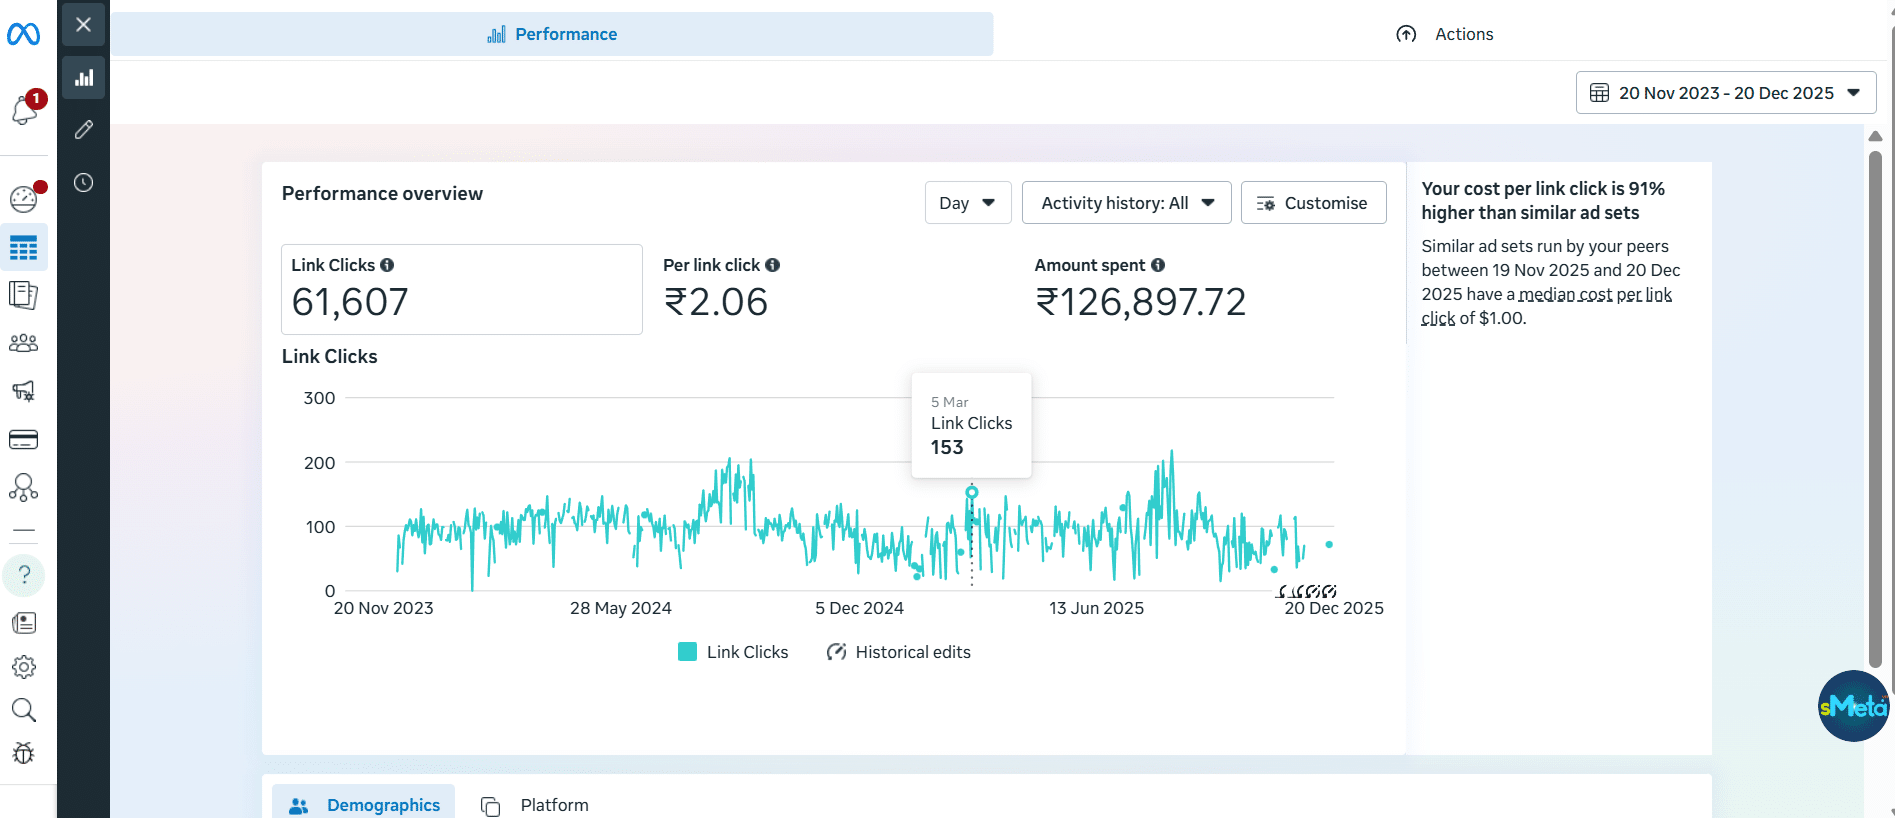This screenshot has height=818, width=1895.
Task: Toggle the Link Clicks legend series
Action: click(733, 652)
